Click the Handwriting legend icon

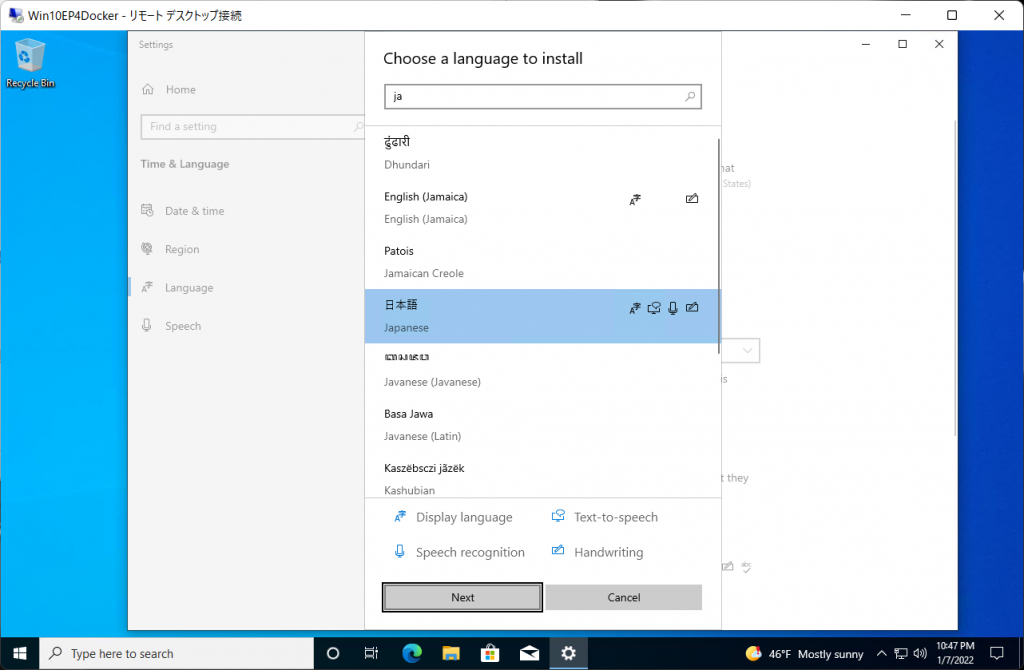tap(558, 550)
